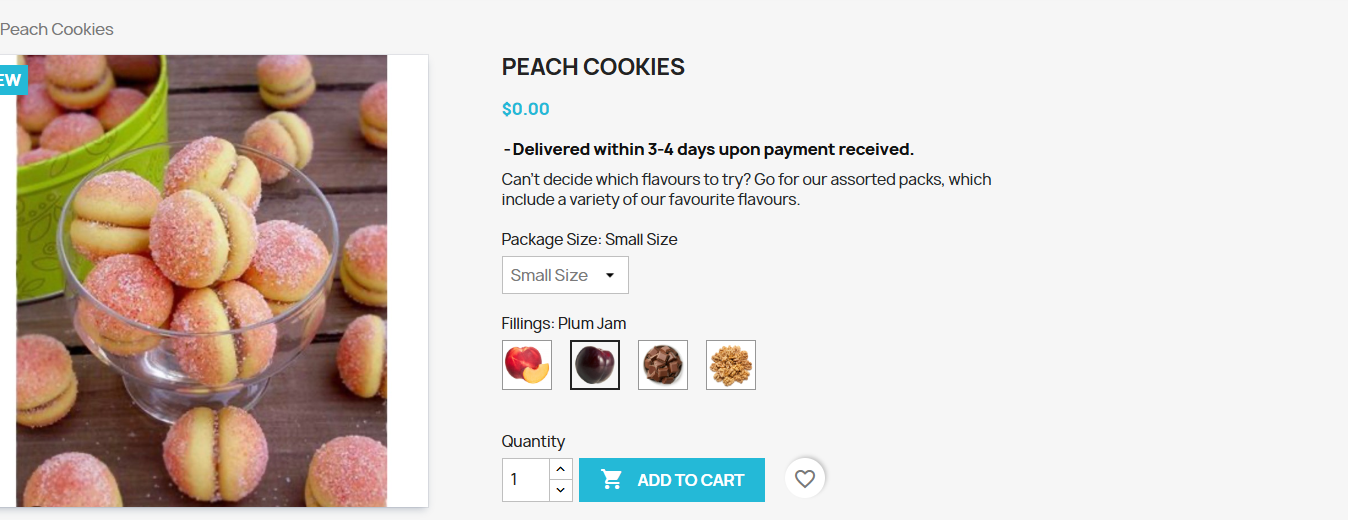The height and width of the screenshot is (520, 1348).
Task: Select the Plum Jam filling swatch
Action: [x=595, y=365]
